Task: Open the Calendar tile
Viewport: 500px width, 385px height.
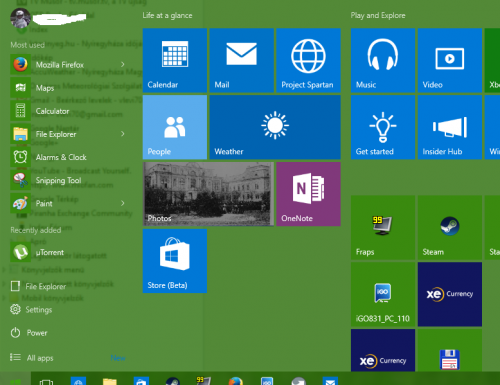Action: tap(175, 60)
